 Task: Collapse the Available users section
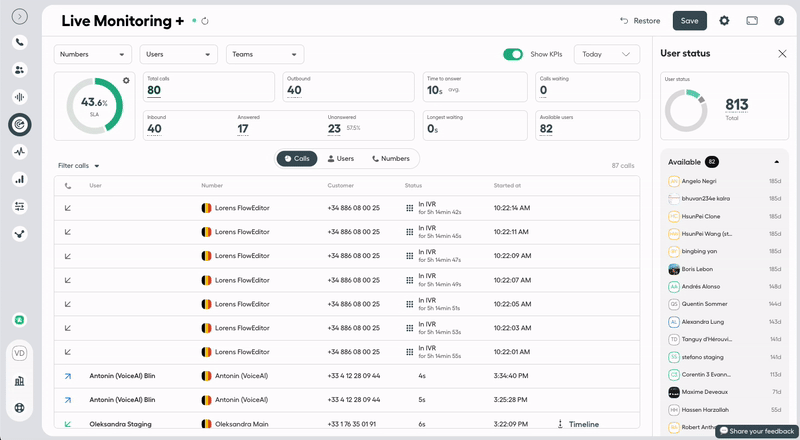(x=776, y=161)
